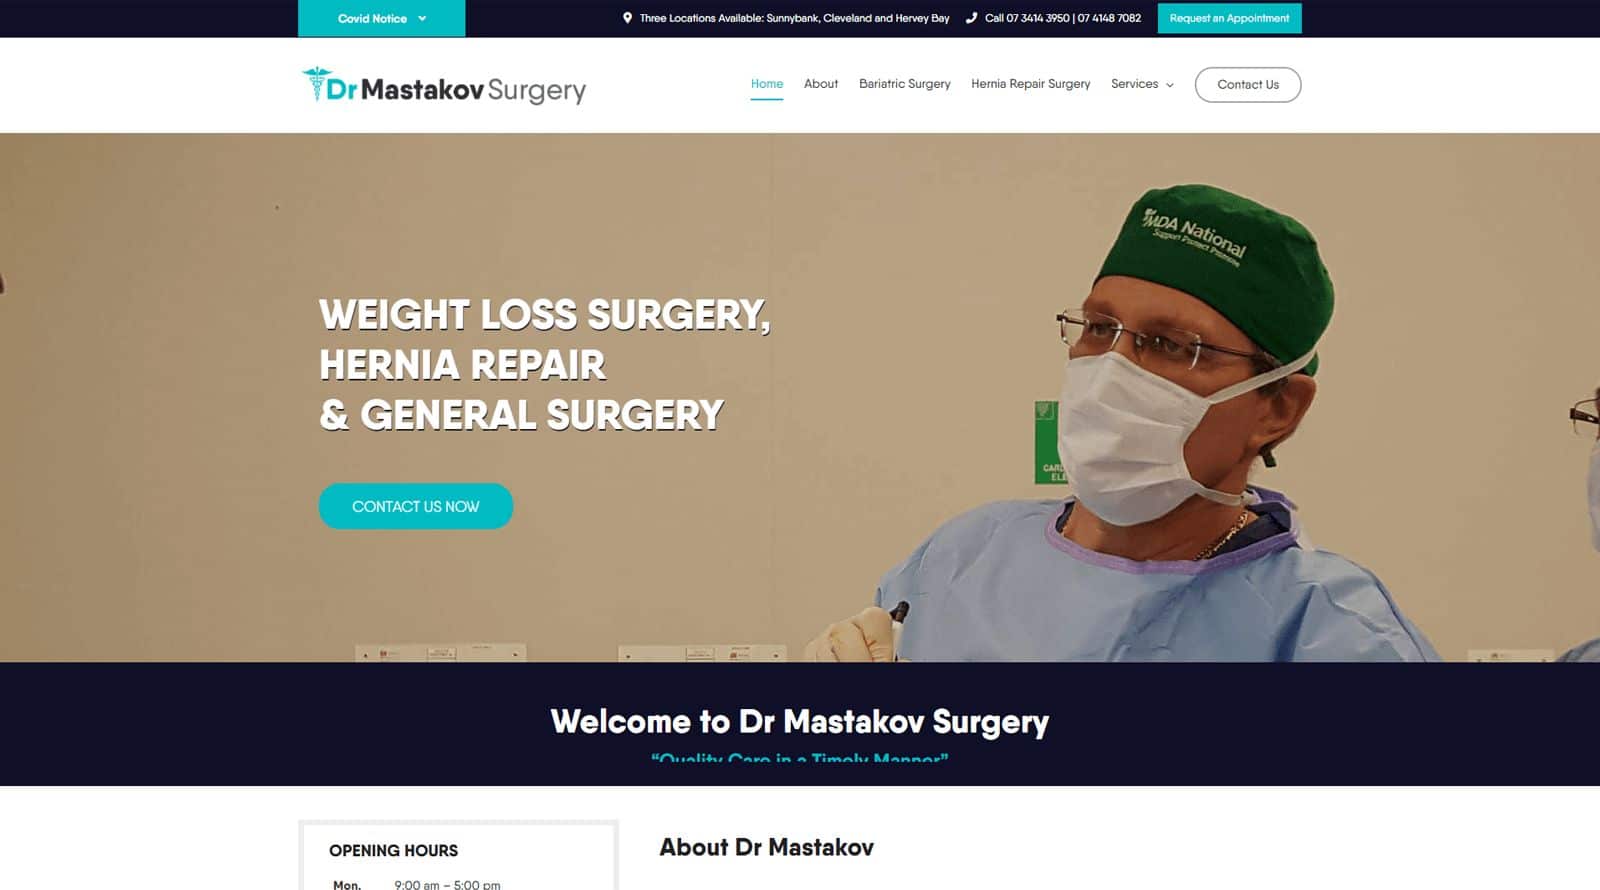Open the Services dropdown arrow
The height and width of the screenshot is (890, 1600).
(x=1170, y=85)
